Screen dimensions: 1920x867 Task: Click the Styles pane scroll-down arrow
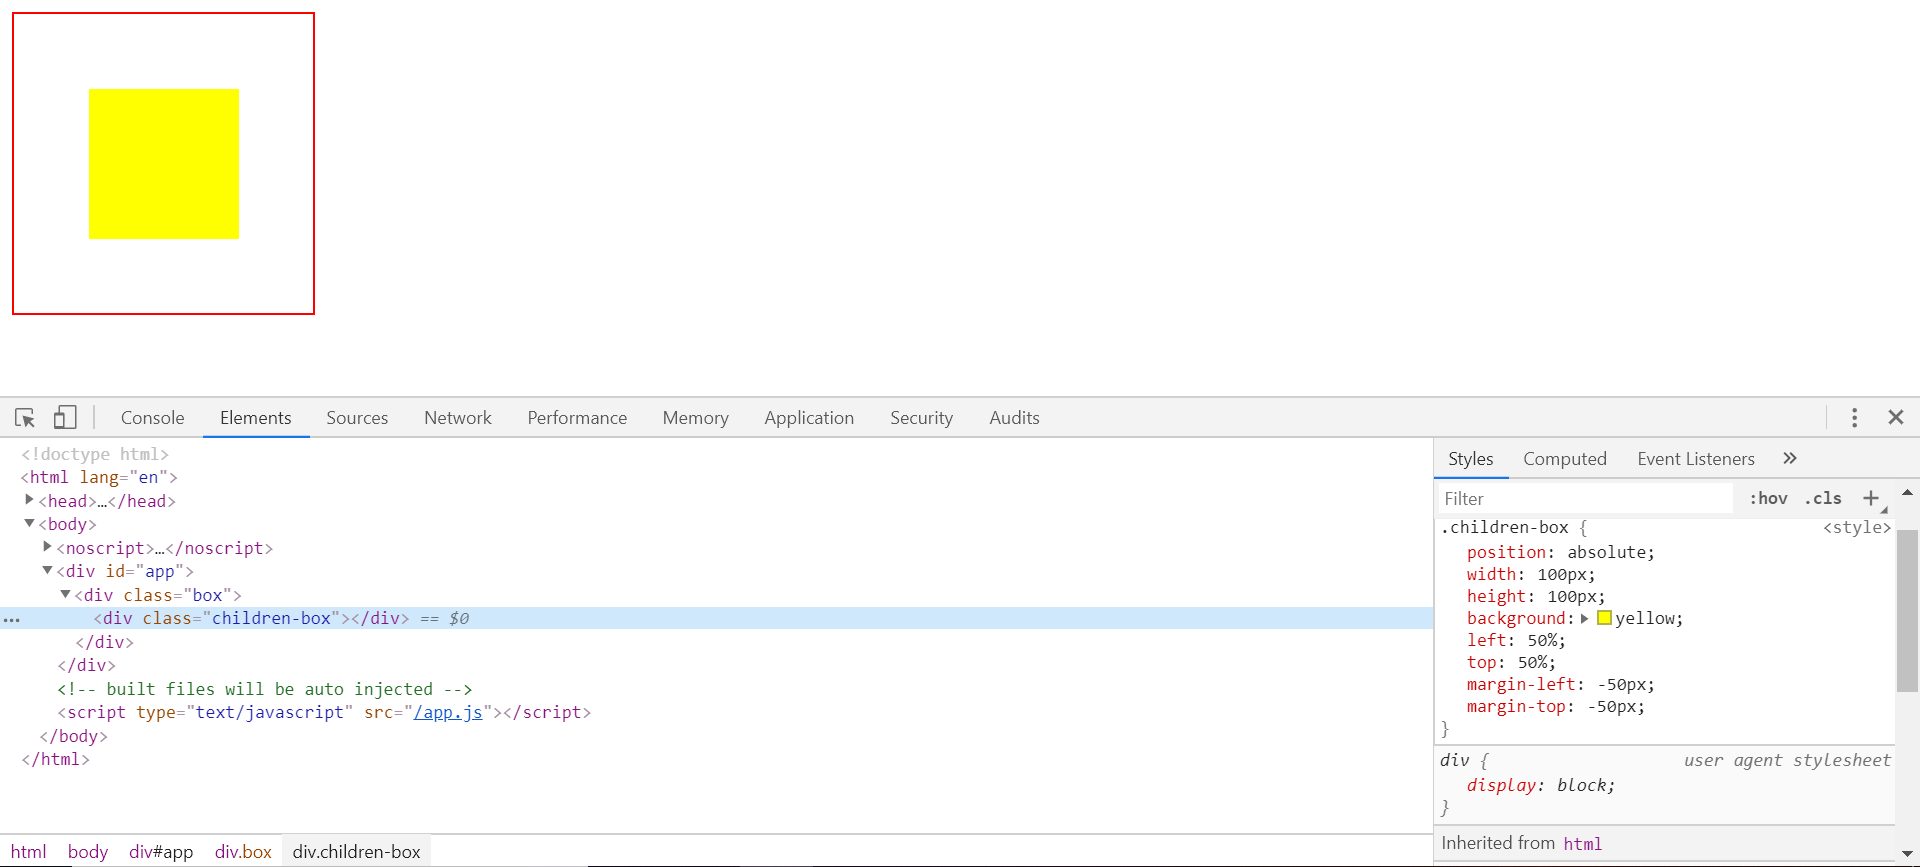coord(1907,853)
